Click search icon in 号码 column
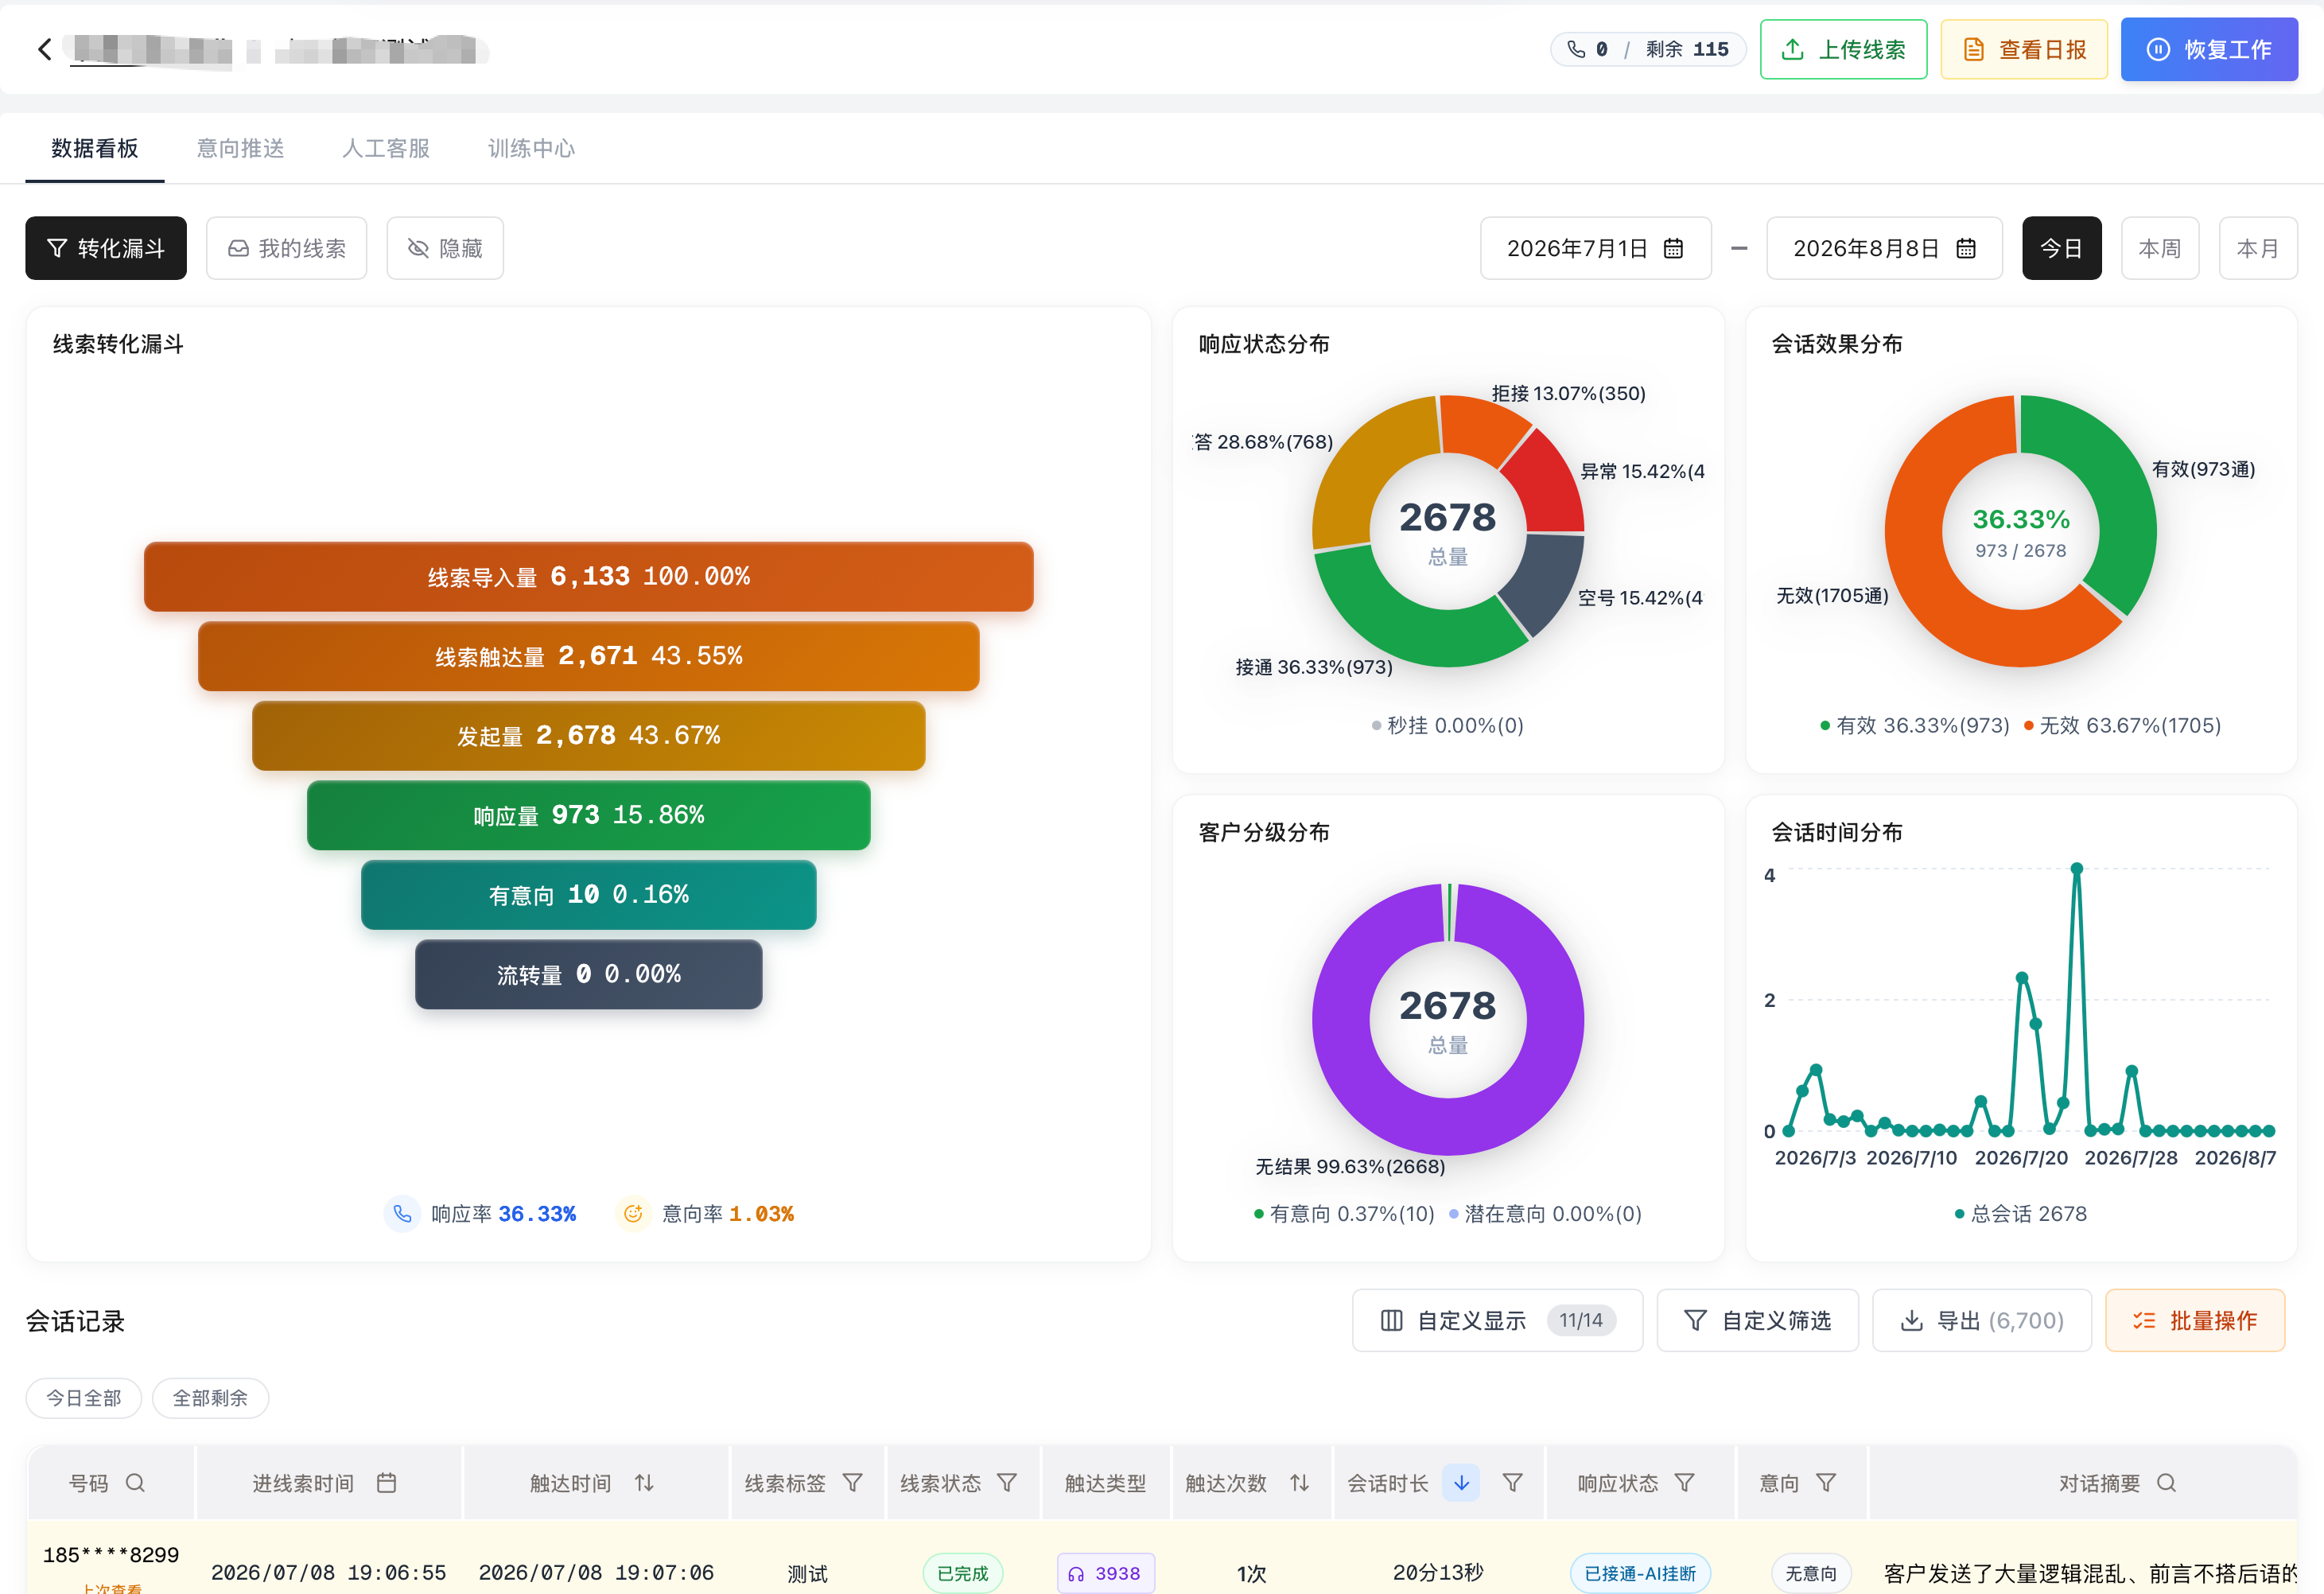2324x1594 pixels. [x=135, y=1482]
